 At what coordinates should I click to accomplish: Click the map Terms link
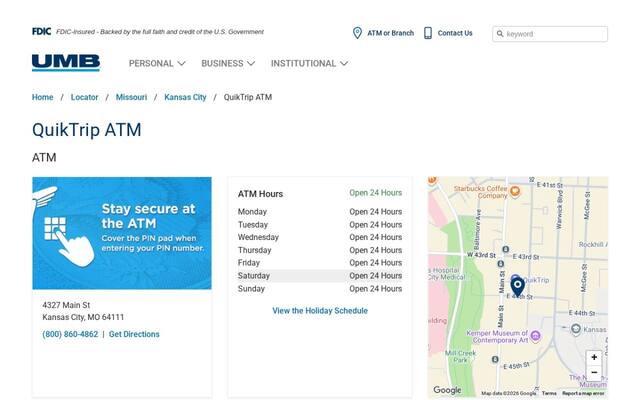click(x=549, y=393)
